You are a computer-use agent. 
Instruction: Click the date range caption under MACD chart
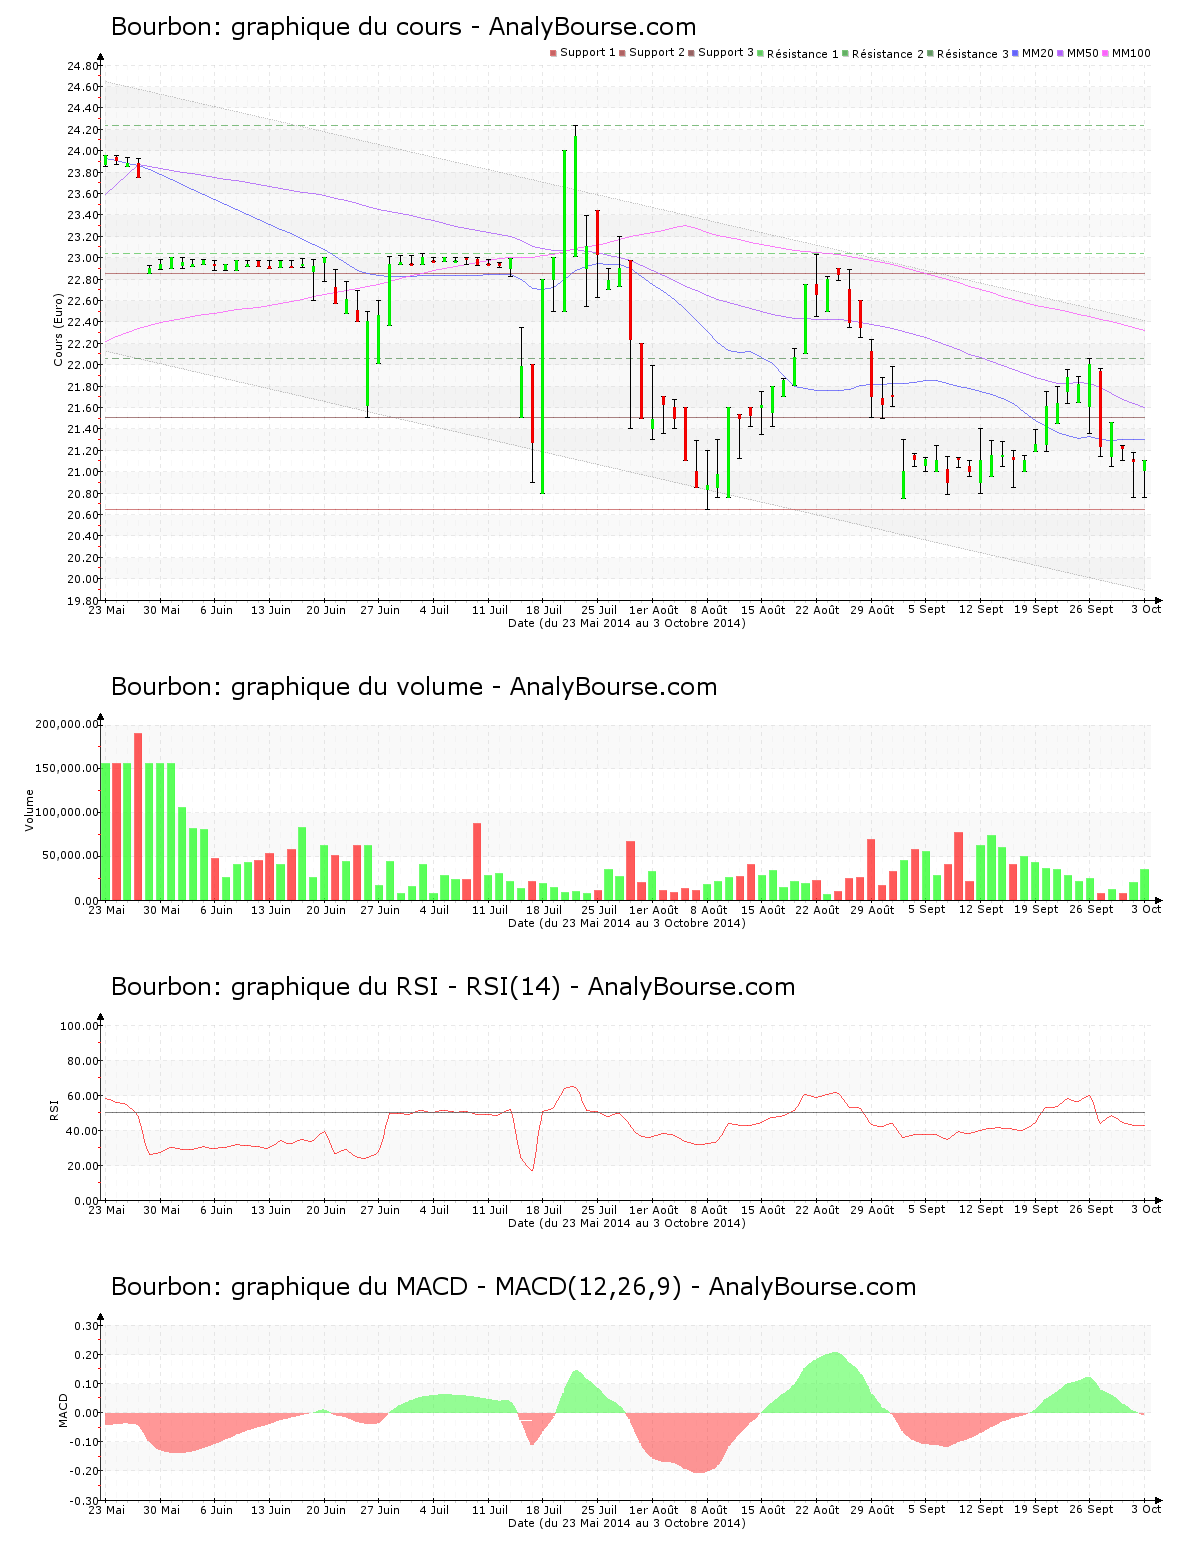(627, 1523)
